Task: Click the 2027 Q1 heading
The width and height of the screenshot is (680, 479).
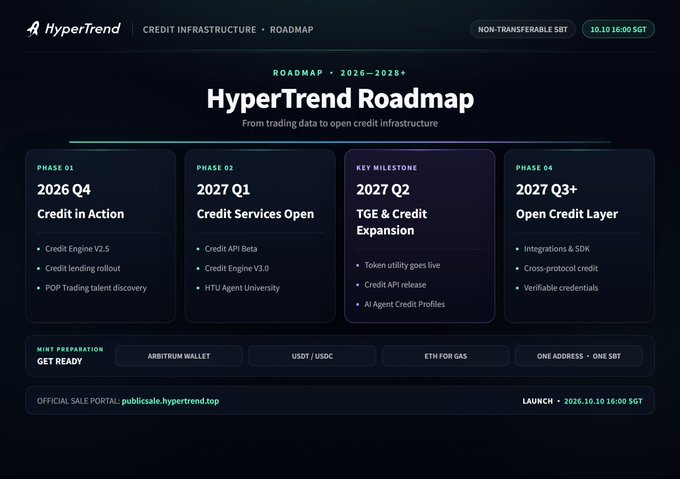Action: pos(223,189)
